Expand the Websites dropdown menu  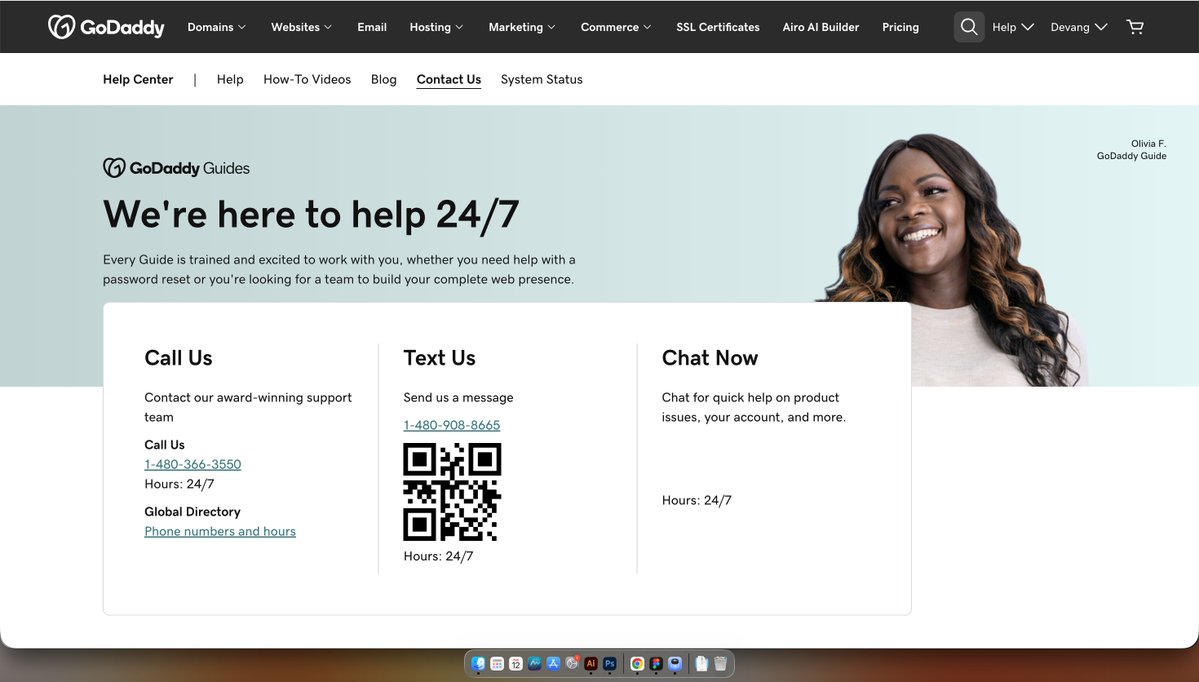[x=301, y=27]
